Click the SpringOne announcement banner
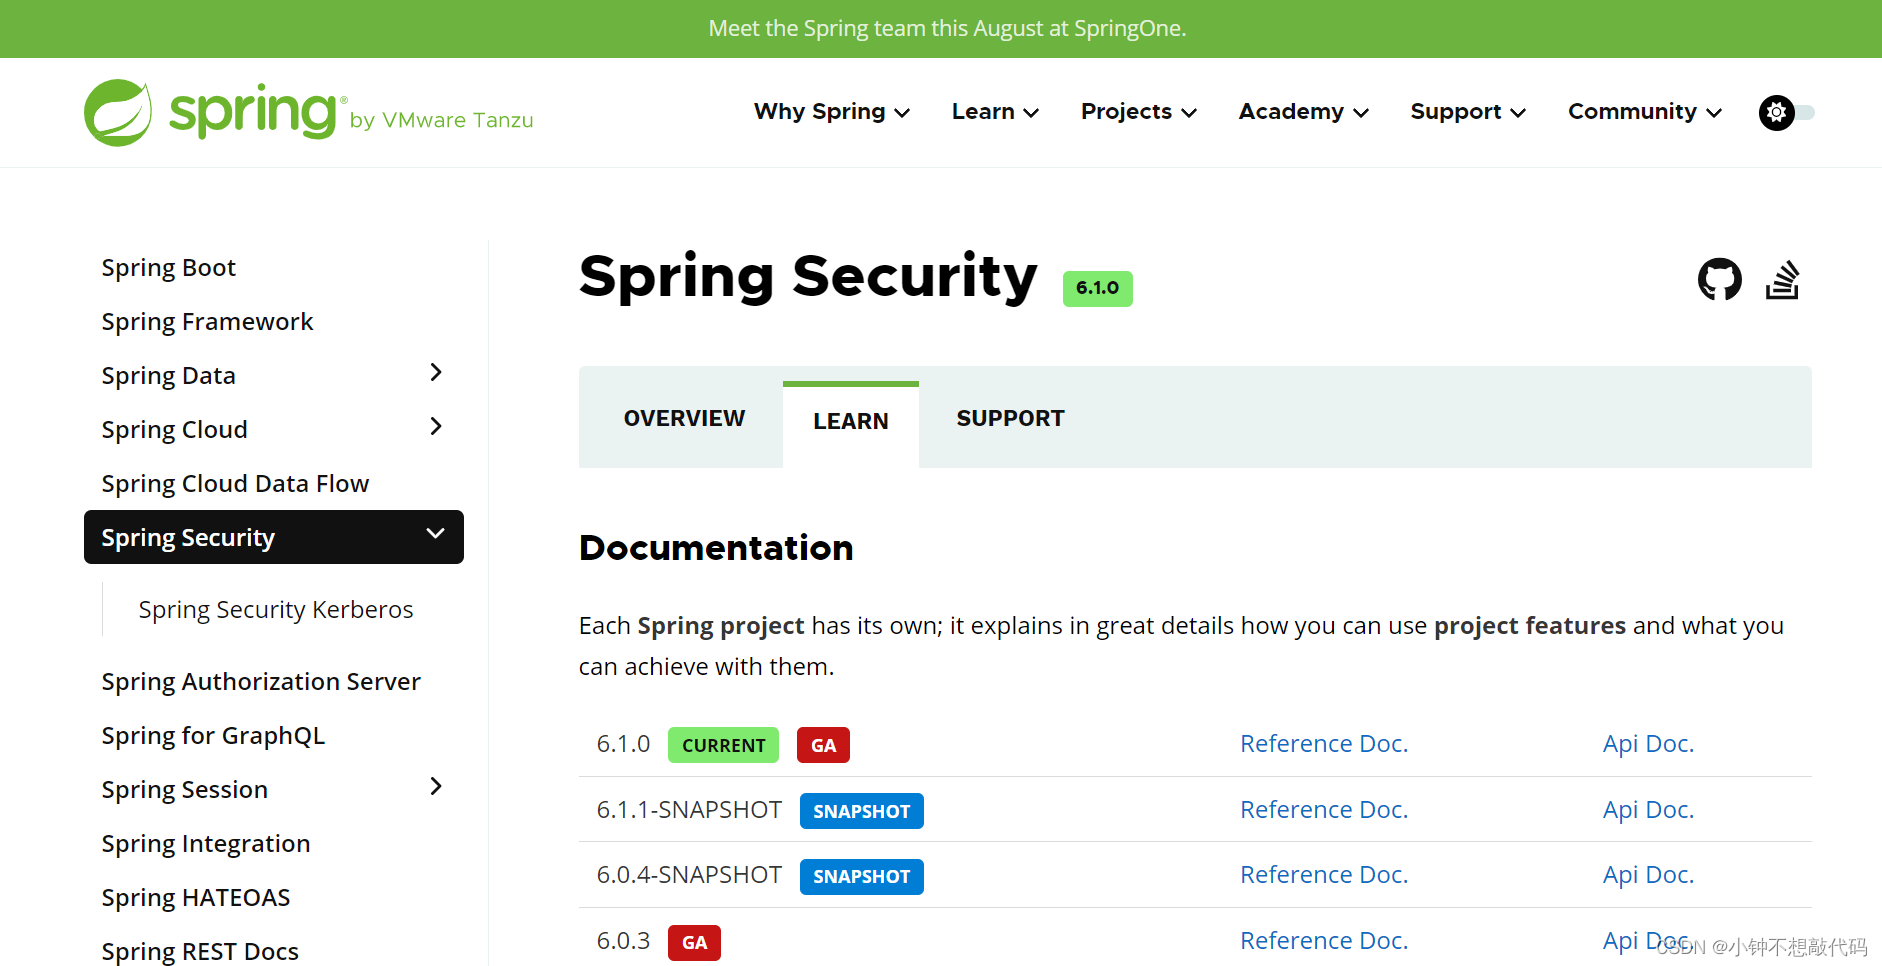Image resolution: width=1882 pixels, height=966 pixels. tap(946, 28)
